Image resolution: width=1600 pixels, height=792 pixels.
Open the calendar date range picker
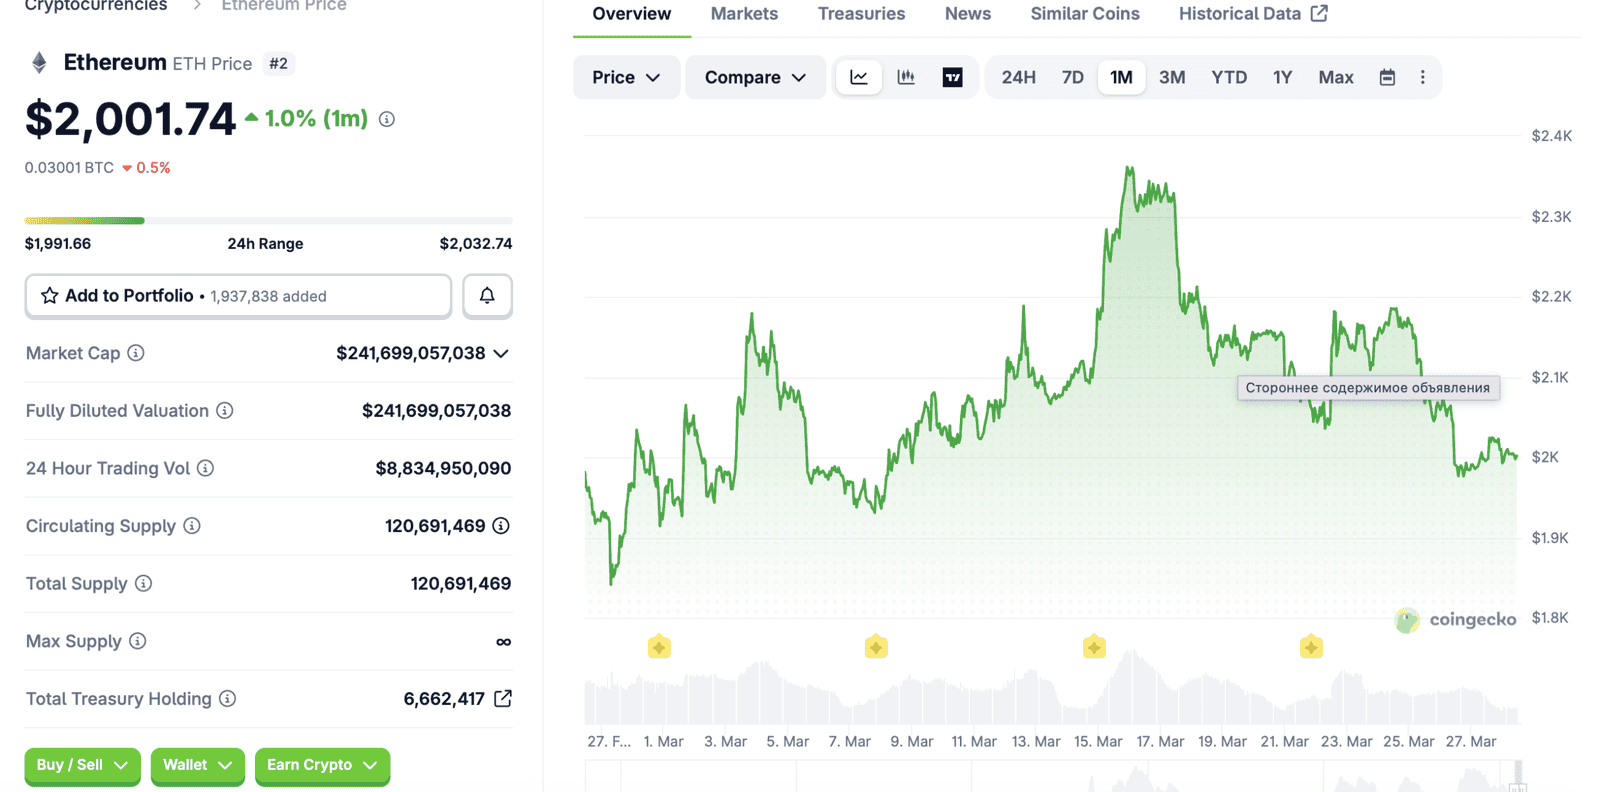(x=1387, y=77)
